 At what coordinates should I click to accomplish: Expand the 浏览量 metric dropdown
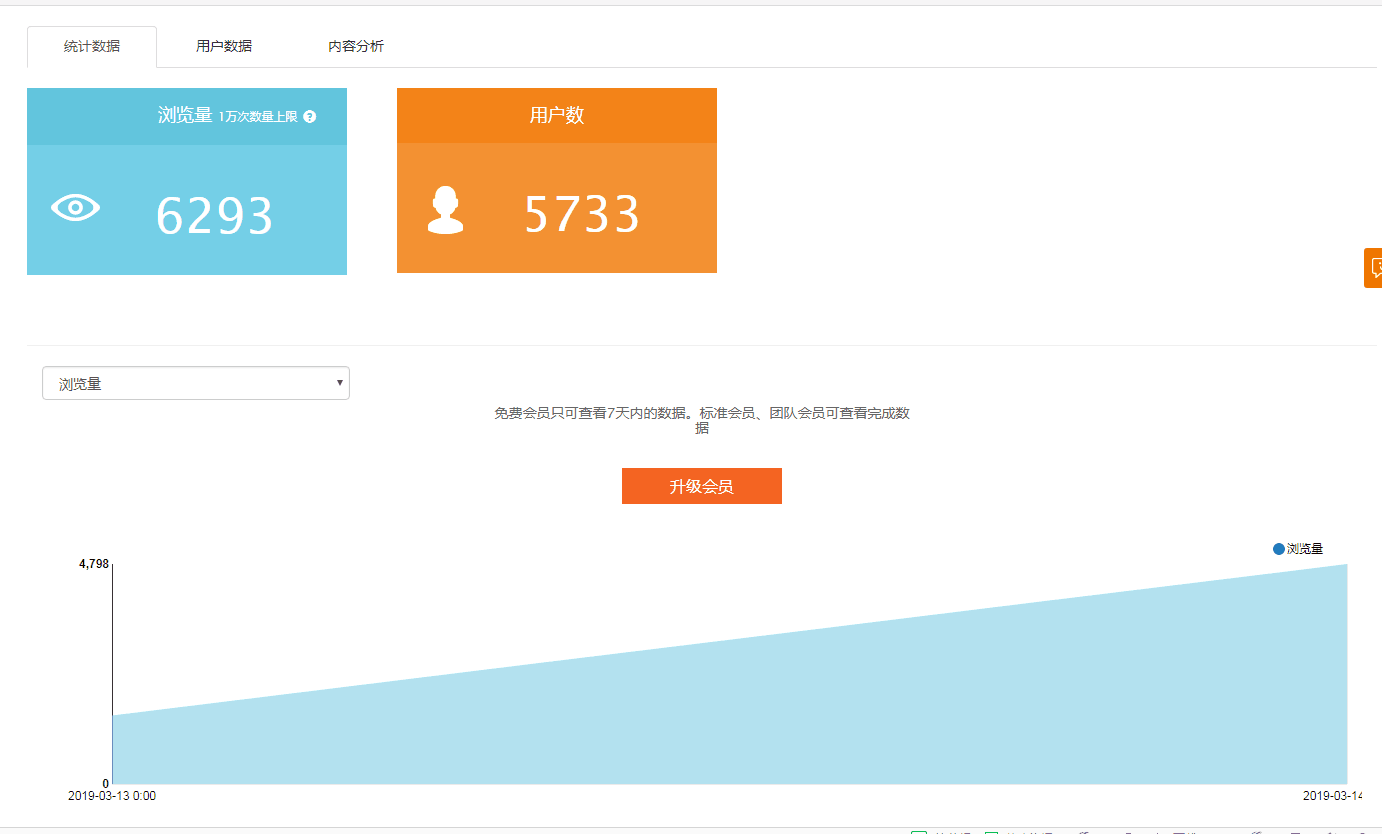click(196, 383)
